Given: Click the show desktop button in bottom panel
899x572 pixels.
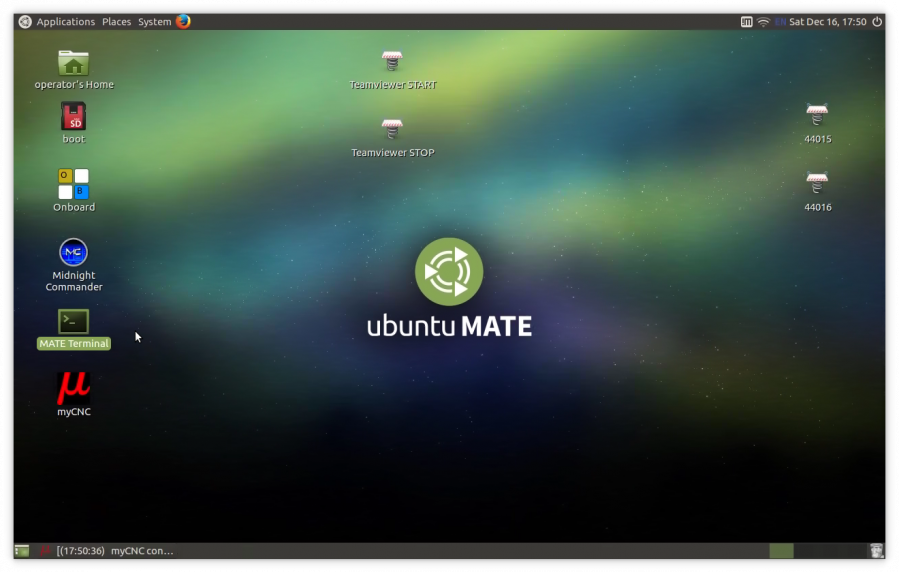Looking at the screenshot, I should [x=22, y=550].
